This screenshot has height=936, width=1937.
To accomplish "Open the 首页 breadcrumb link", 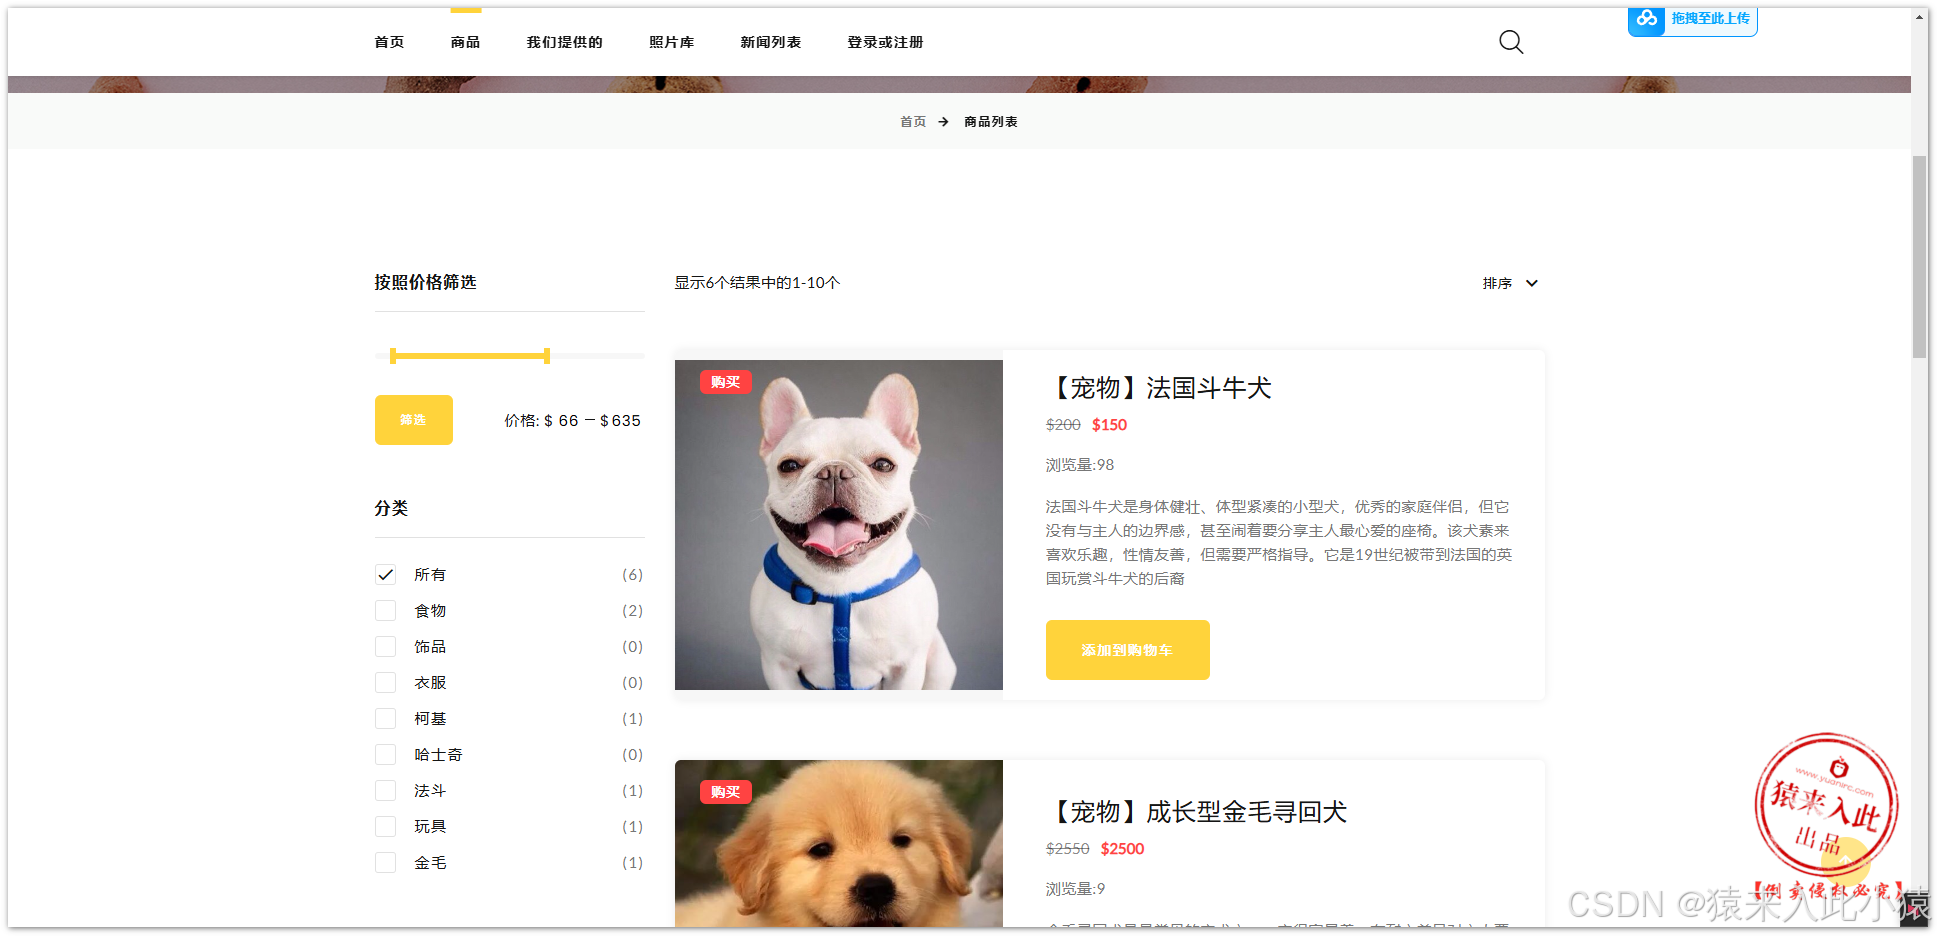I will pyautogui.click(x=912, y=121).
